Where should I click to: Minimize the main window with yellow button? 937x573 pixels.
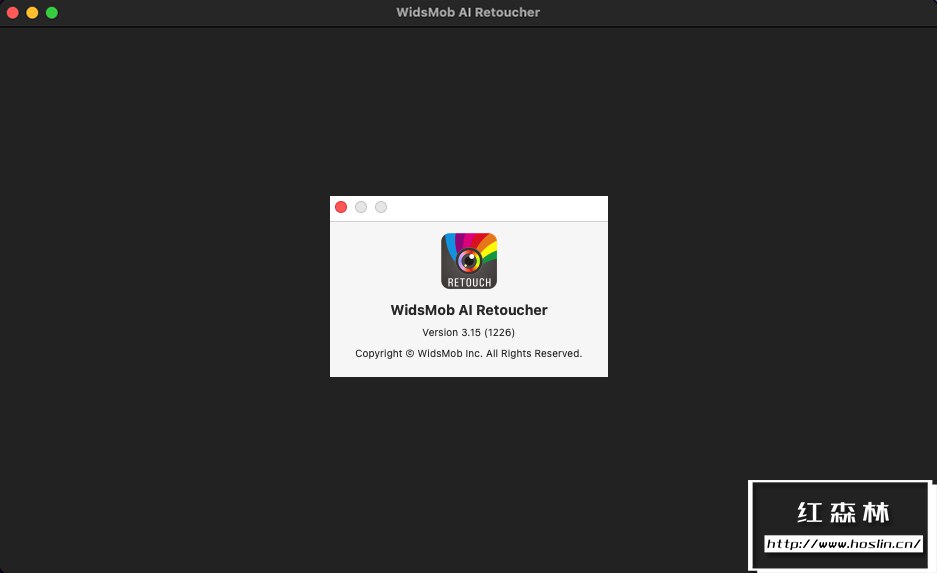32,13
